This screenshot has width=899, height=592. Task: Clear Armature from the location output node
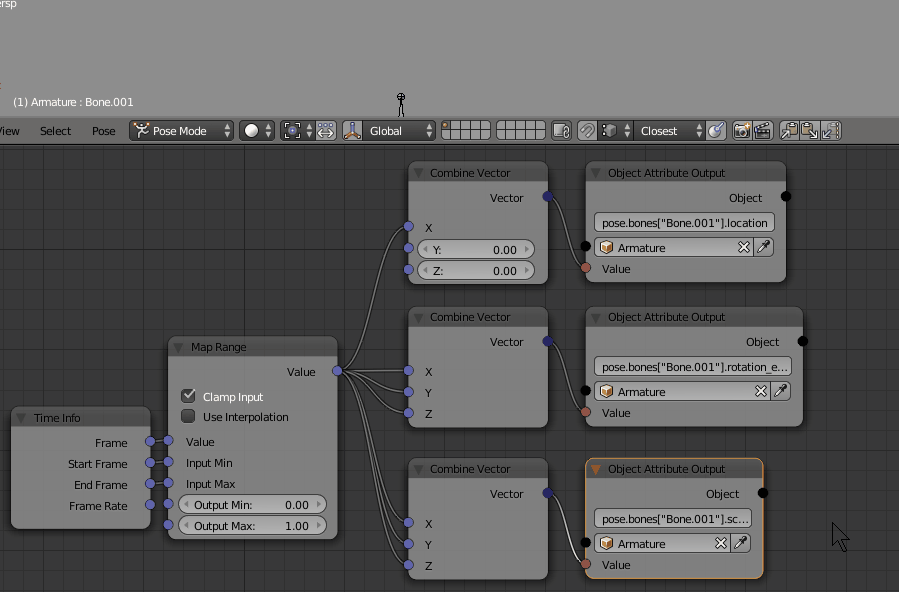pos(744,247)
